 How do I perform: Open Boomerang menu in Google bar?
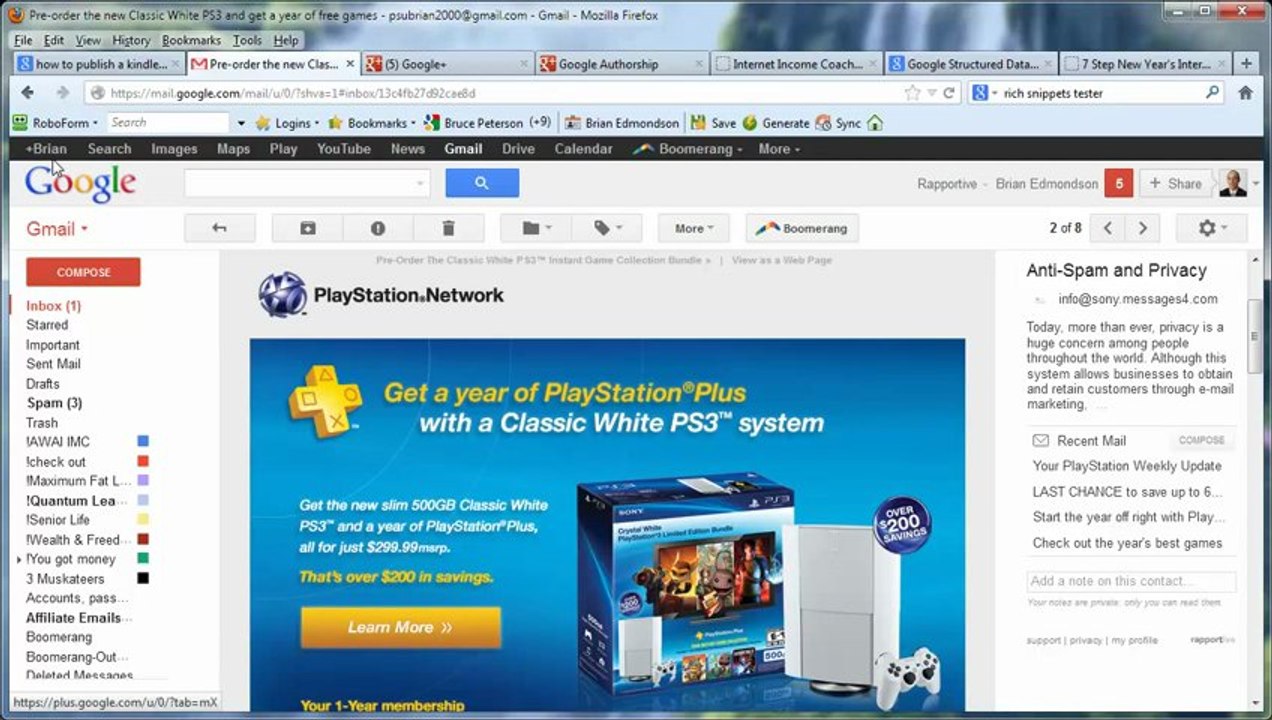(687, 149)
